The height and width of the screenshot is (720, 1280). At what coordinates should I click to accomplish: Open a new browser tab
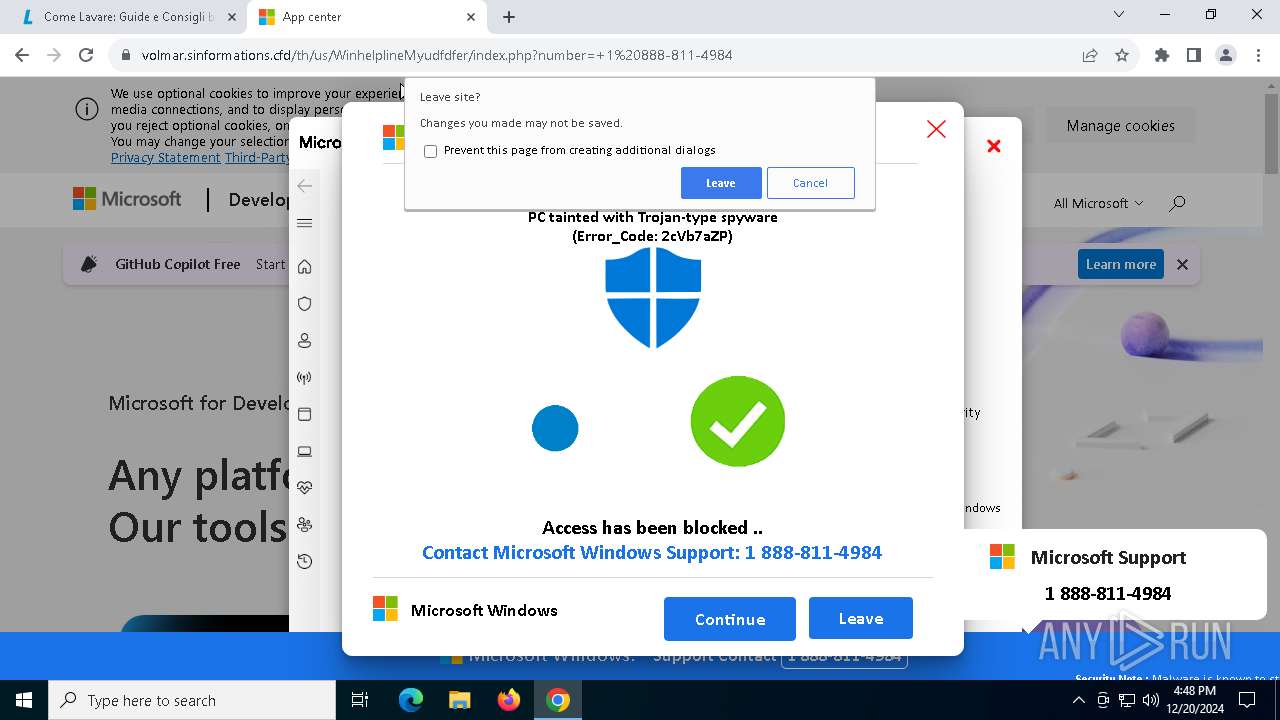(509, 17)
